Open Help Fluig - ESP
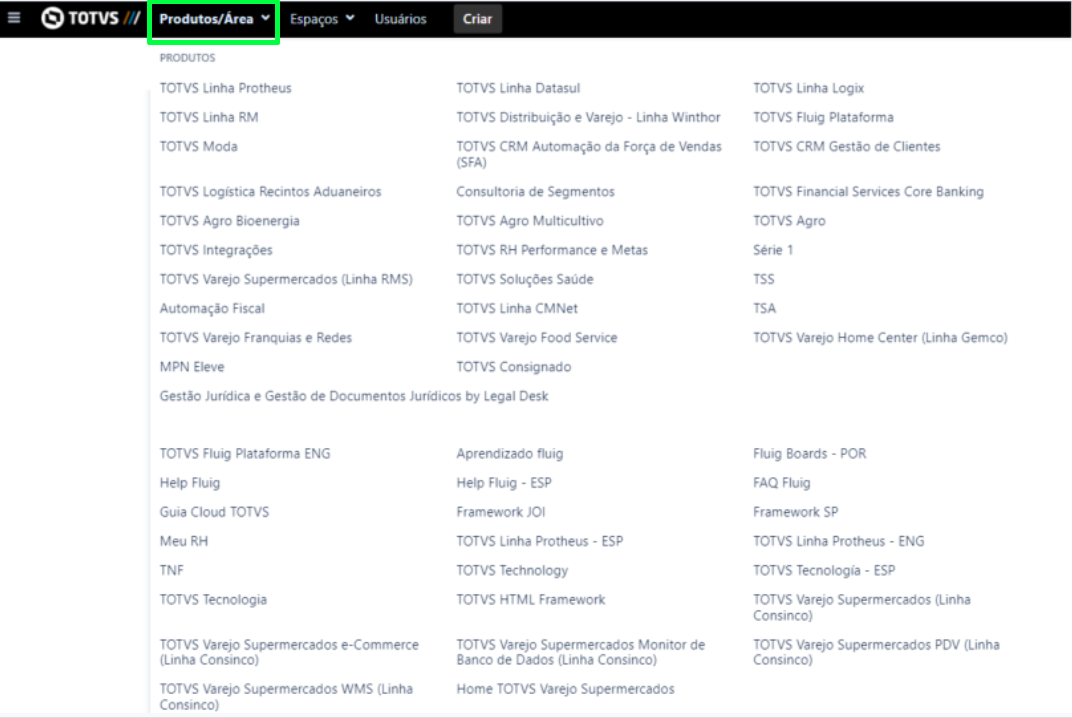 [504, 483]
